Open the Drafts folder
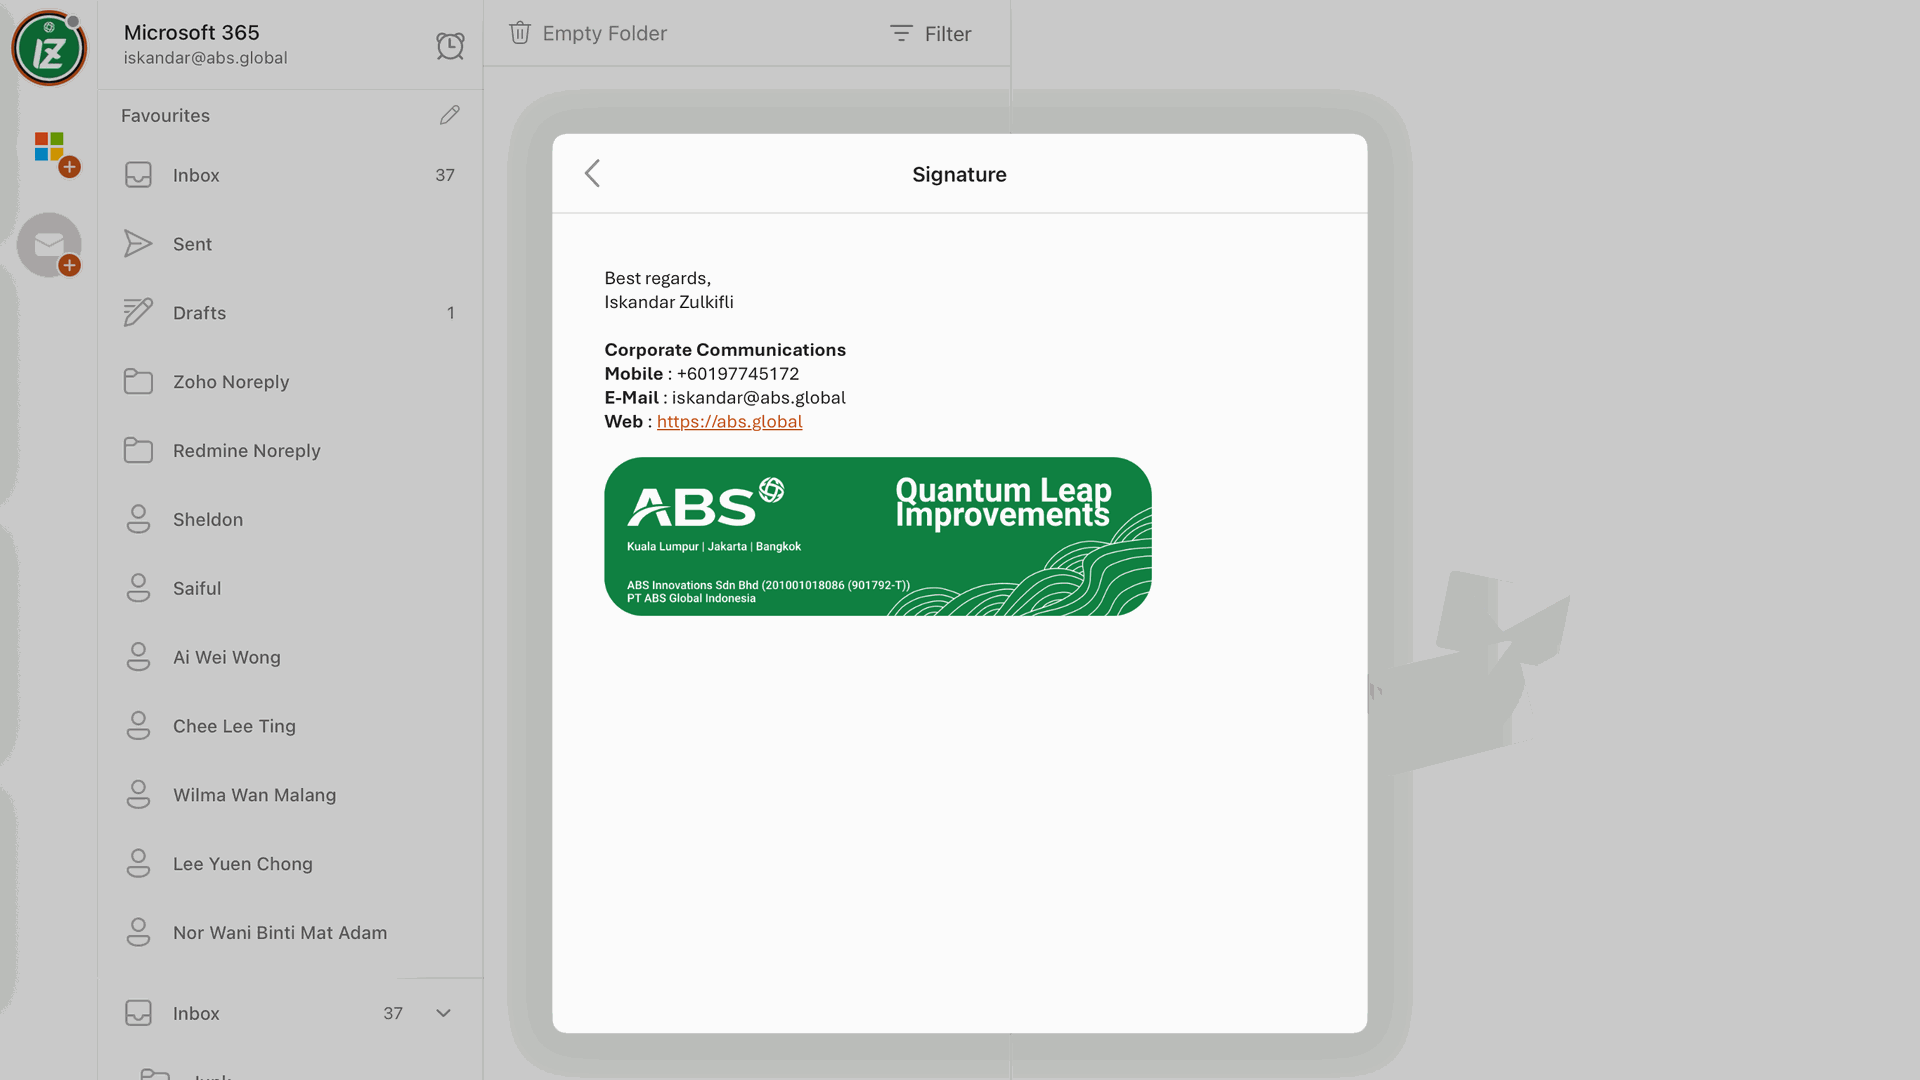Viewport: 1920px width, 1080px height. 199,313
